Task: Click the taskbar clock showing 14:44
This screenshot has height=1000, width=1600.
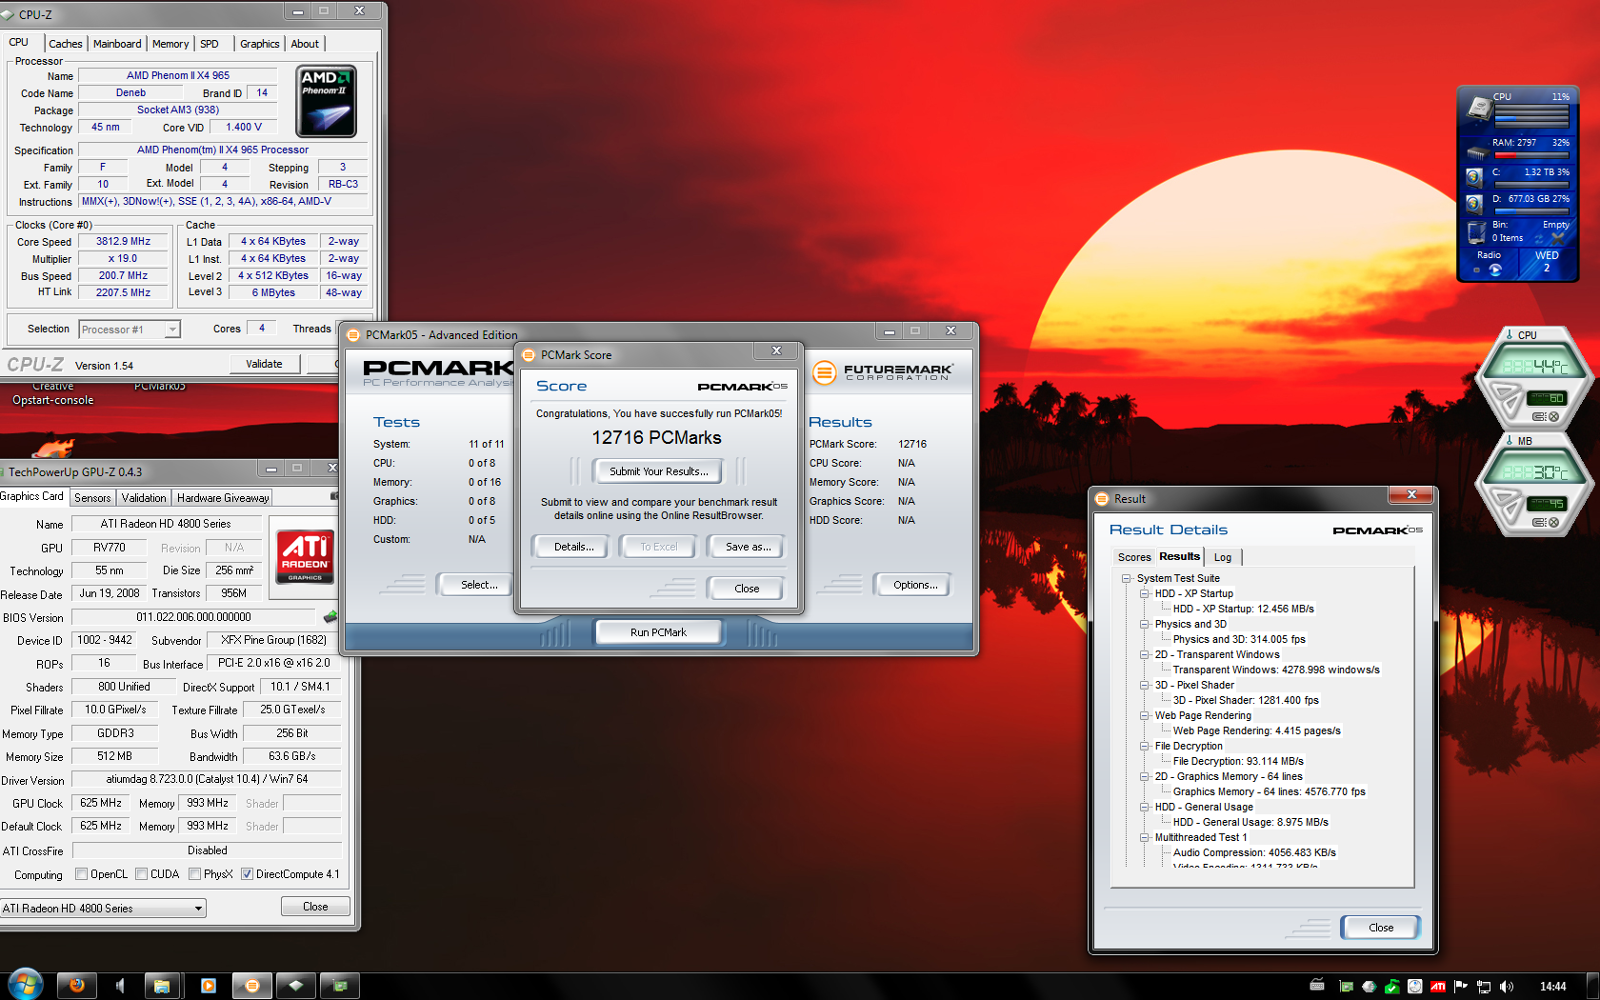Action: pyautogui.click(x=1552, y=986)
